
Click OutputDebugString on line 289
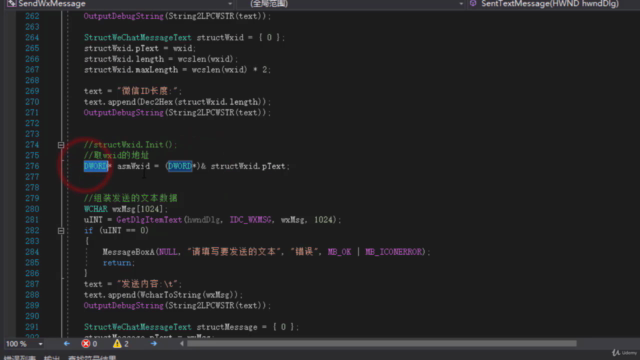[x=123, y=306]
